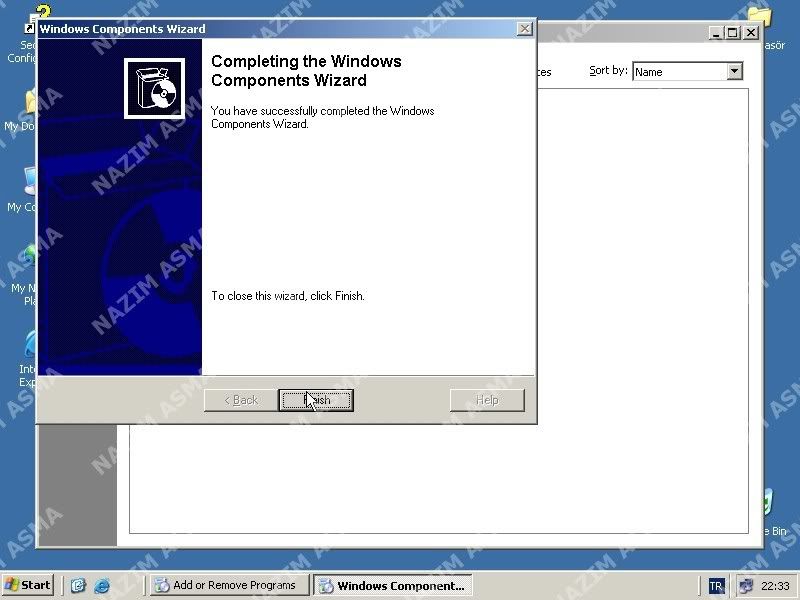Image resolution: width=800 pixels, height=600 pixels.
Task: Minimize the Add or Remove Programs window
Action: [716, 33]
